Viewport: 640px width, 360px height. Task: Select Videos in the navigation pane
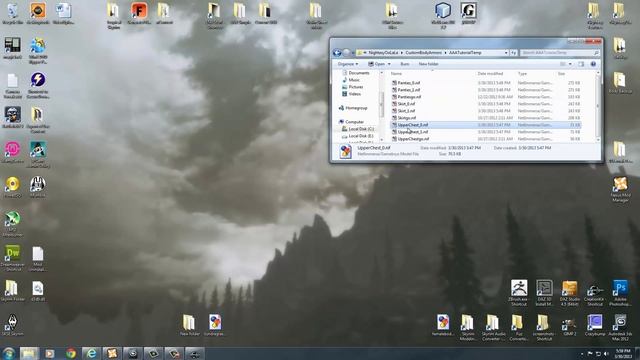point(354,94)
